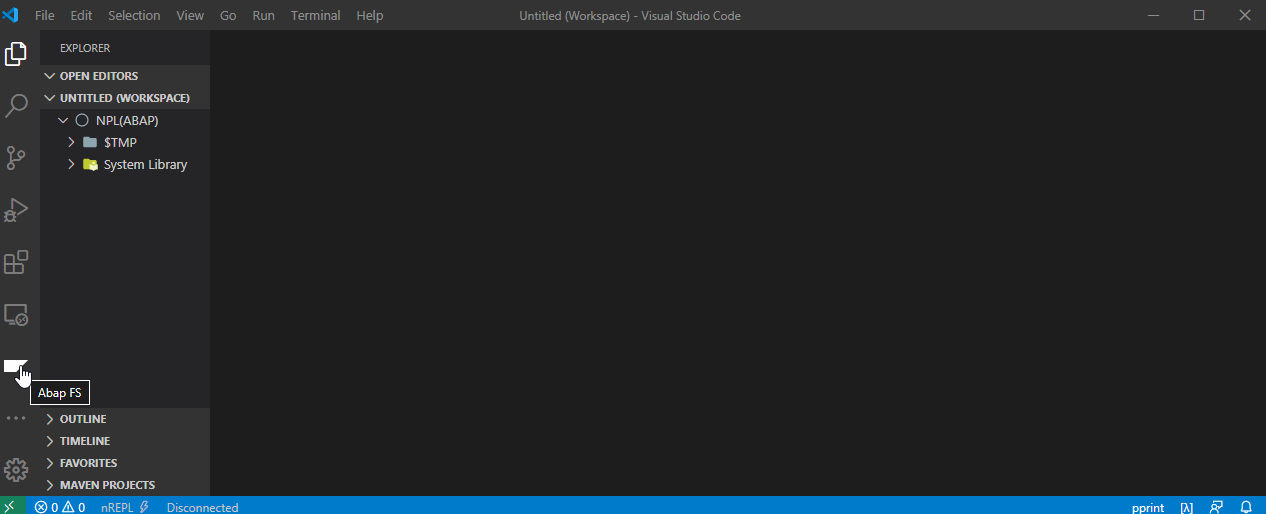
Task: Expand the System Library folder chevron
Action: 72,164
